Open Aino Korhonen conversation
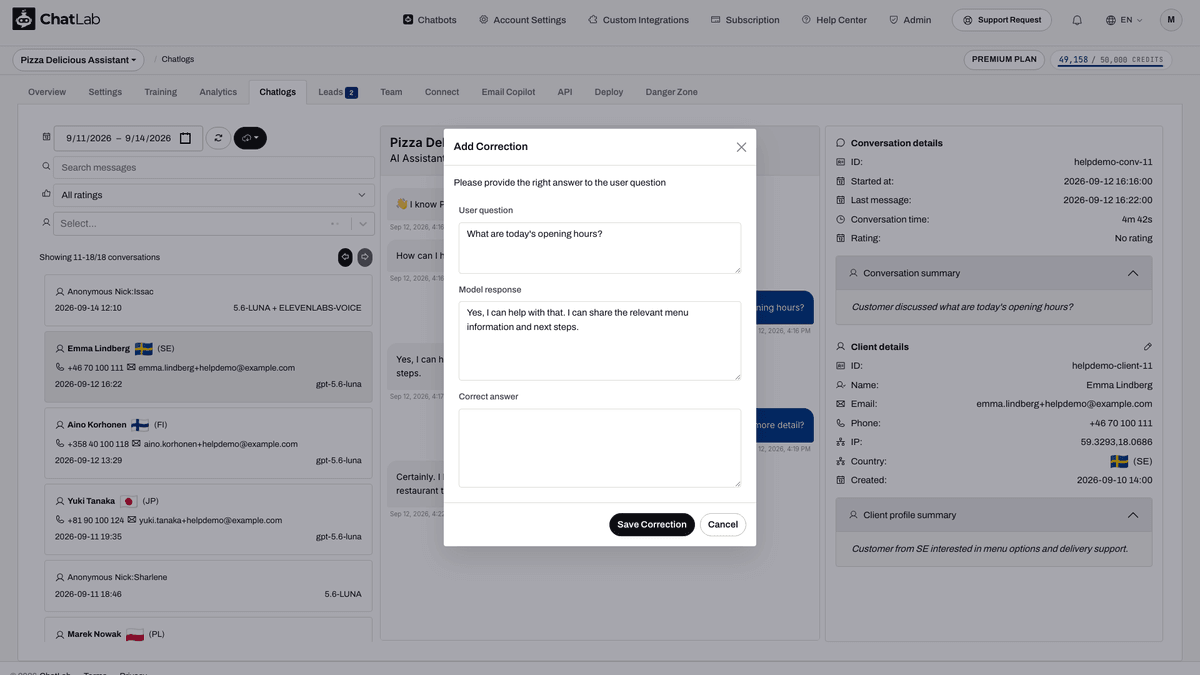 pyautogui.click(x=208, y=442)
